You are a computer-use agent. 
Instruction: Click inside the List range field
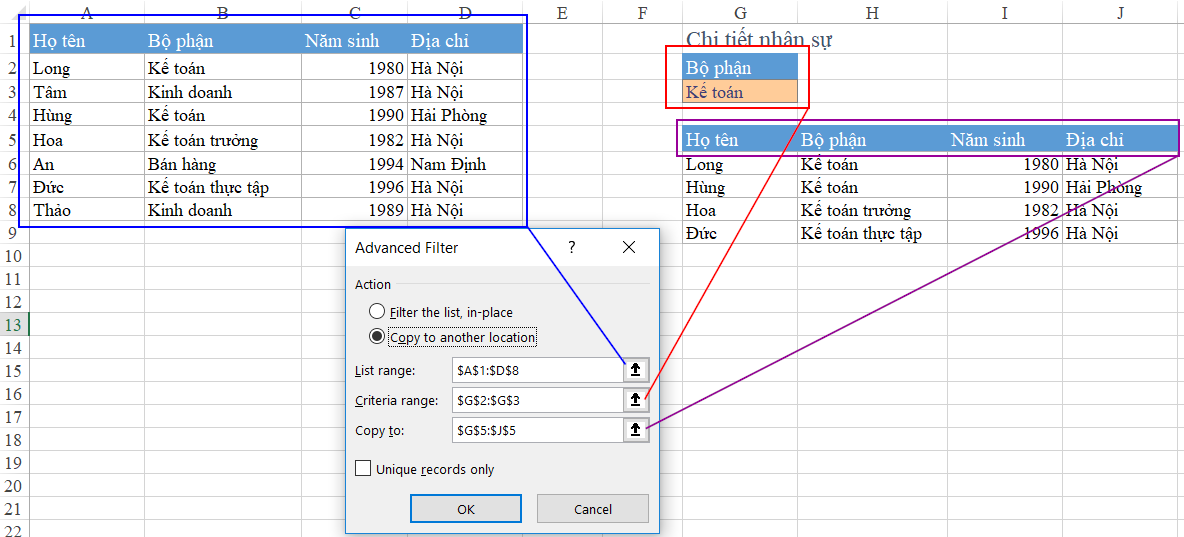[535, 370]
